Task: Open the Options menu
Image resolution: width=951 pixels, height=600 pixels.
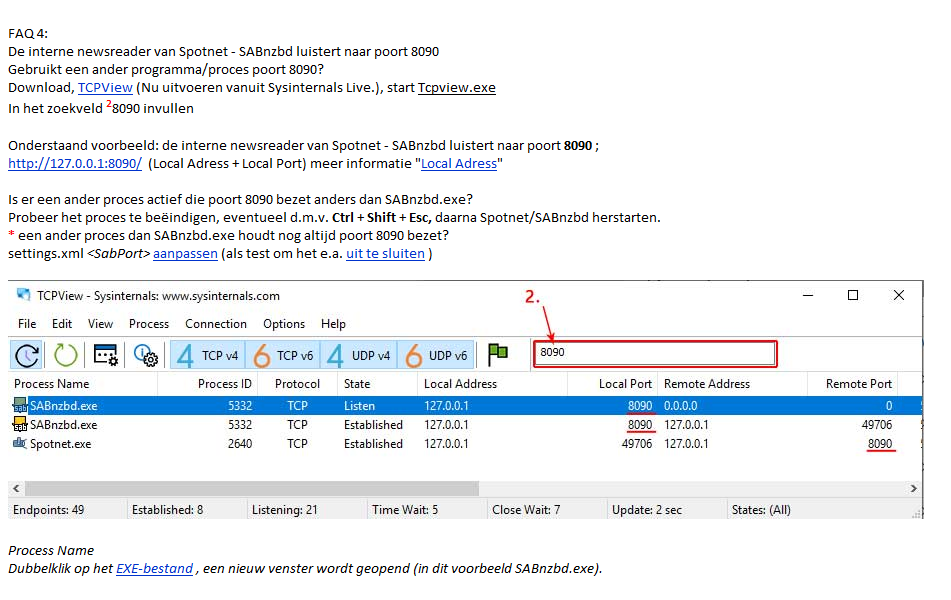Action: point(284,324)
